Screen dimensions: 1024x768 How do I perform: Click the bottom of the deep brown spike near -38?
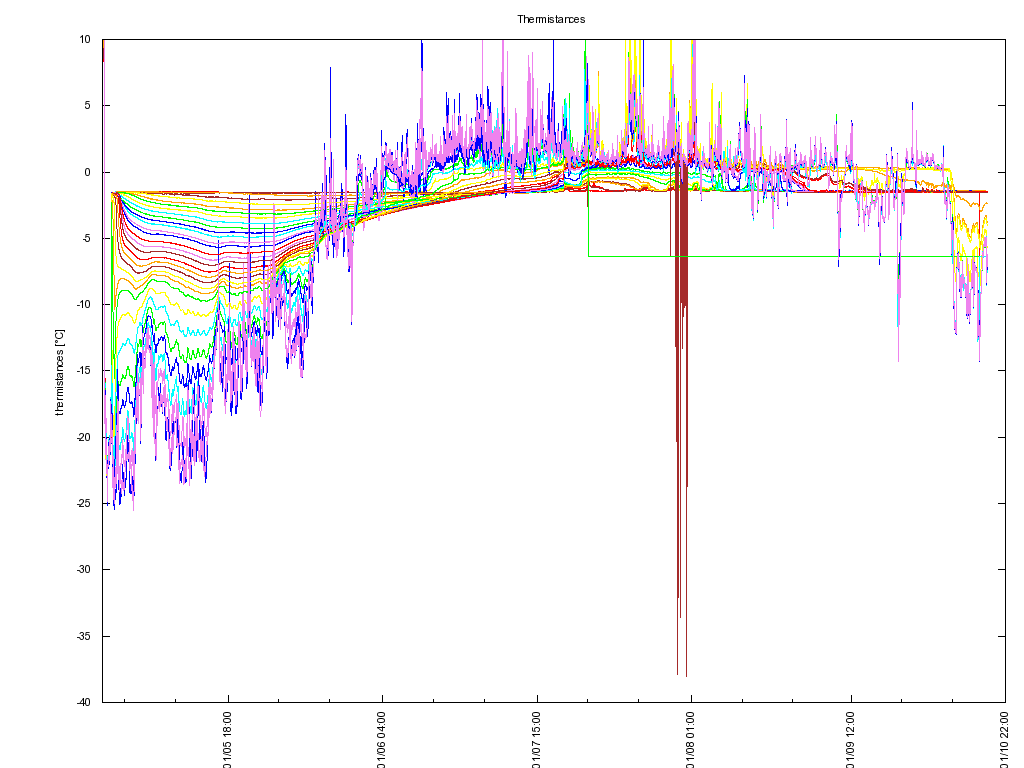(x=686, y=675)
